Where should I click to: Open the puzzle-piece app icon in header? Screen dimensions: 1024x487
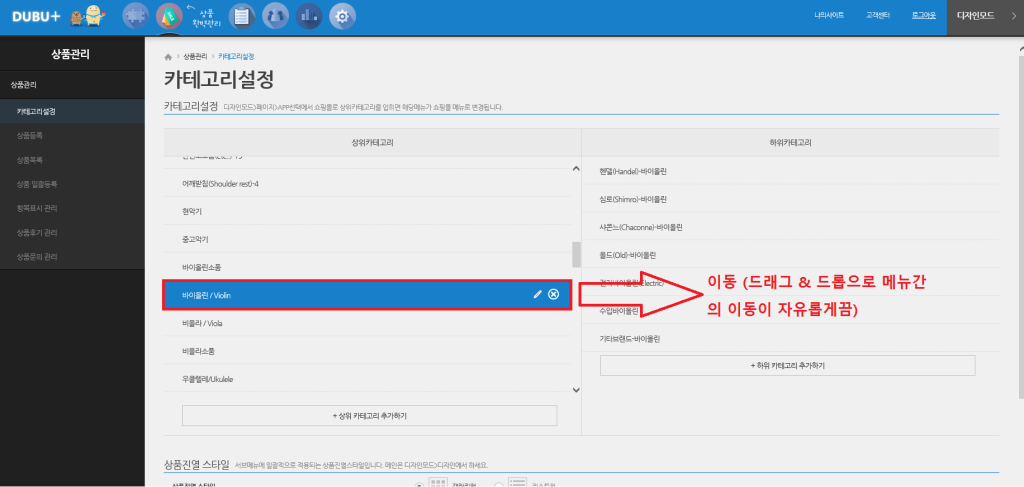coord(136,16)
